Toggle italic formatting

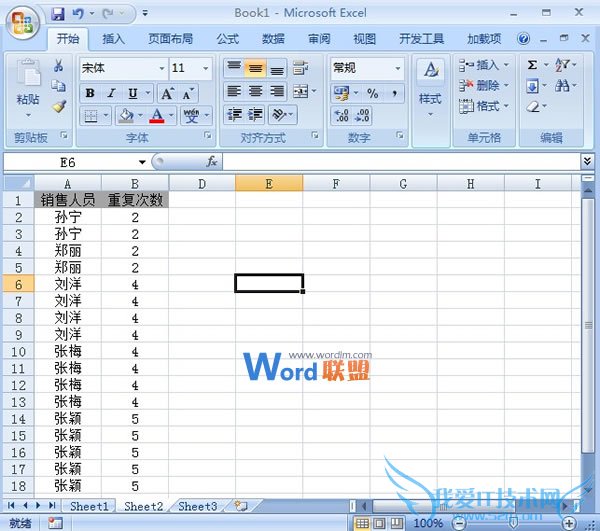(x=111, y=93)
